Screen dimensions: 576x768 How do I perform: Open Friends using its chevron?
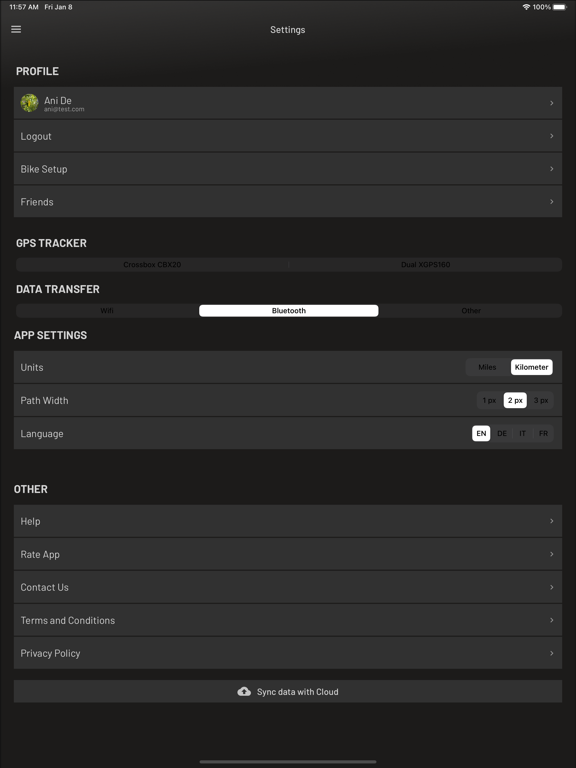(x=552, y=201)
